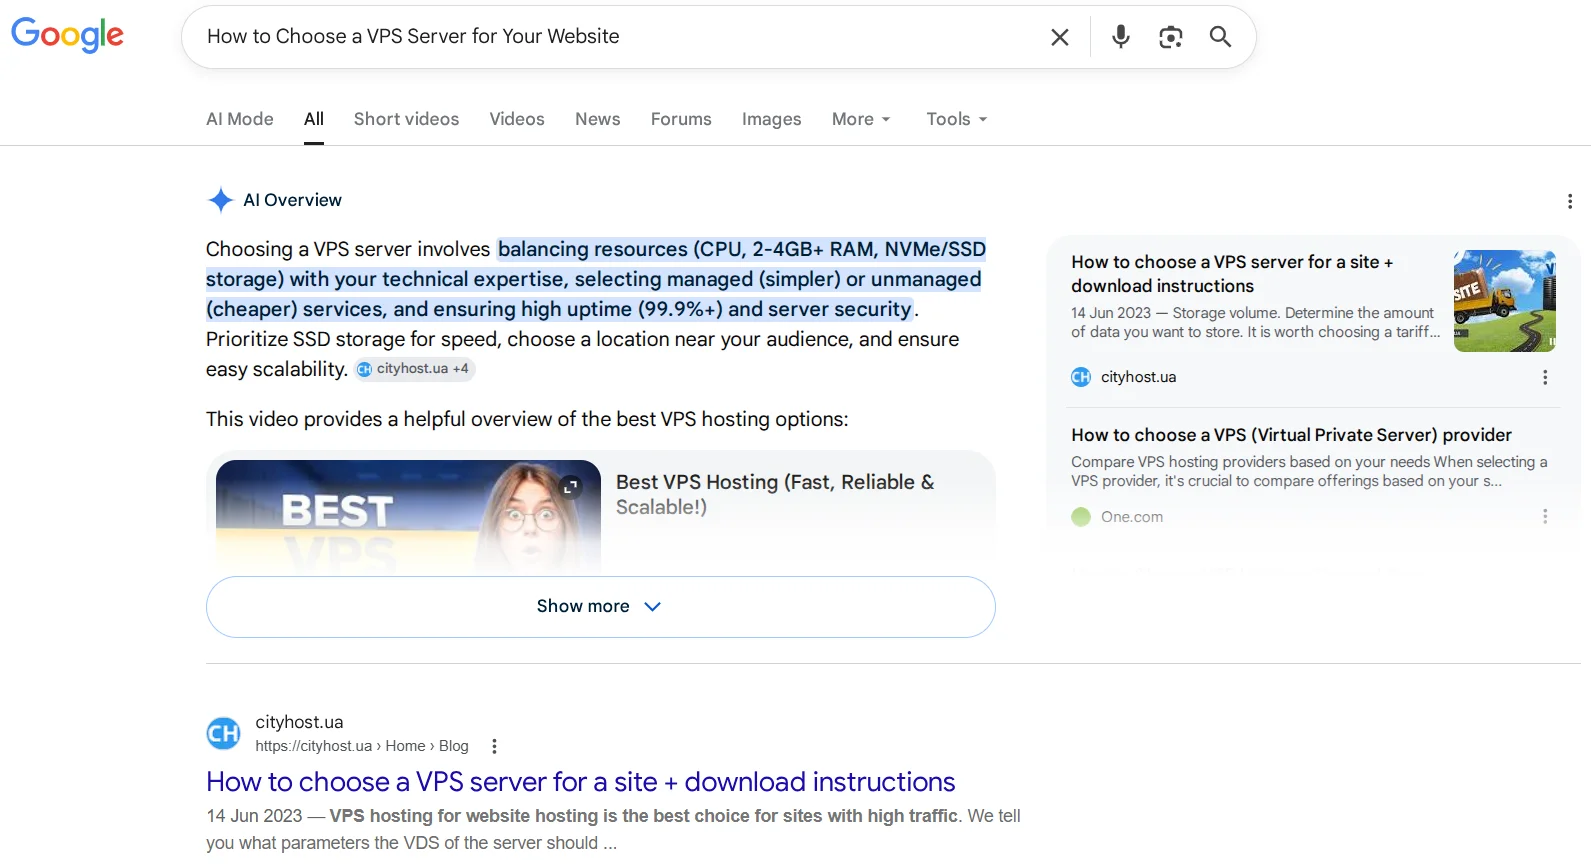
Task: Click the '14 Jun 2023 — VPS hosting' result snippet
Action: point(614,830)
